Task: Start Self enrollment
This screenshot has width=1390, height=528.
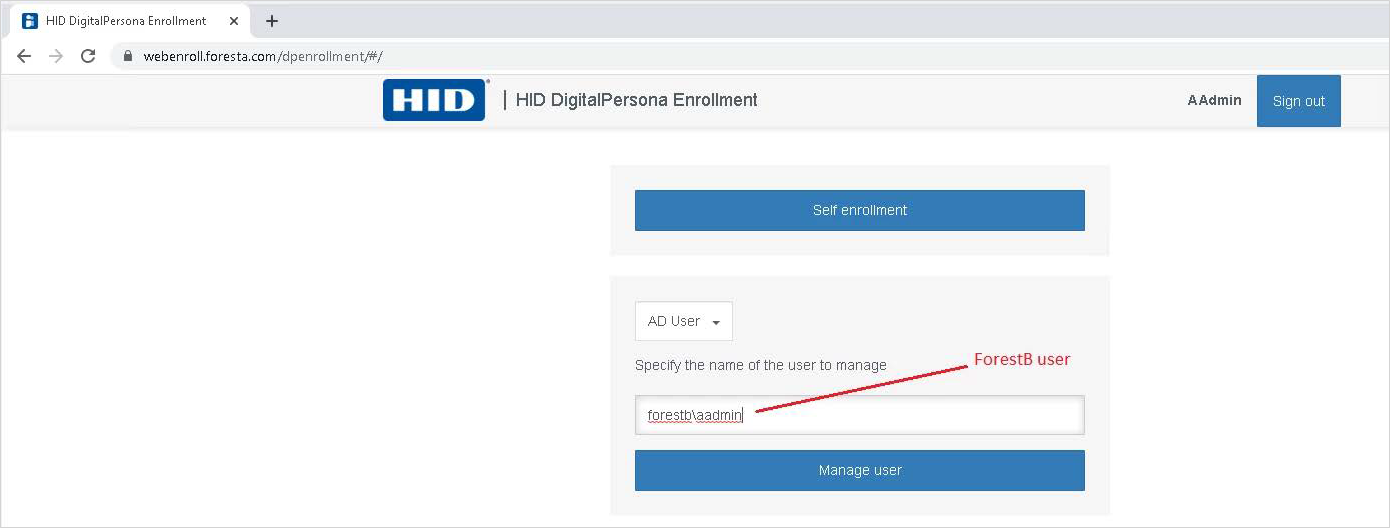Action: point(859,210)
